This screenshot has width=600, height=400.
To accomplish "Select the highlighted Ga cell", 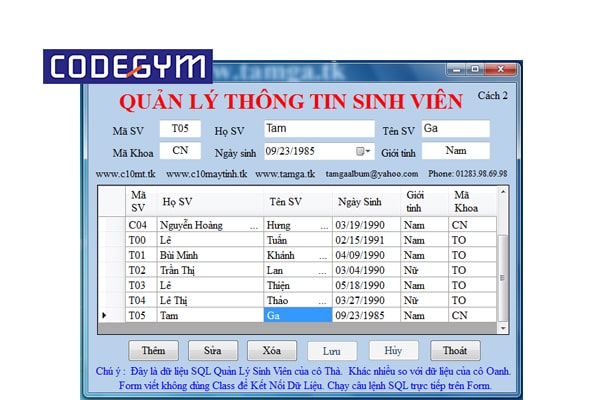I will (298, 315).
